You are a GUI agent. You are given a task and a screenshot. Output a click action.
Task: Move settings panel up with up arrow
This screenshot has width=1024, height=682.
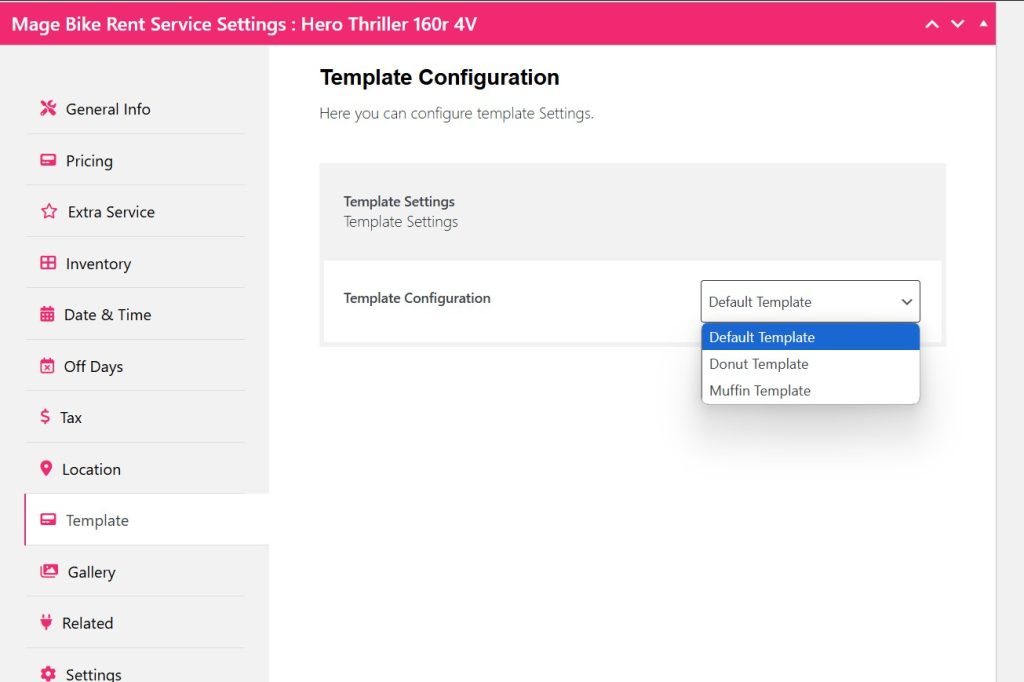(932, 24)
